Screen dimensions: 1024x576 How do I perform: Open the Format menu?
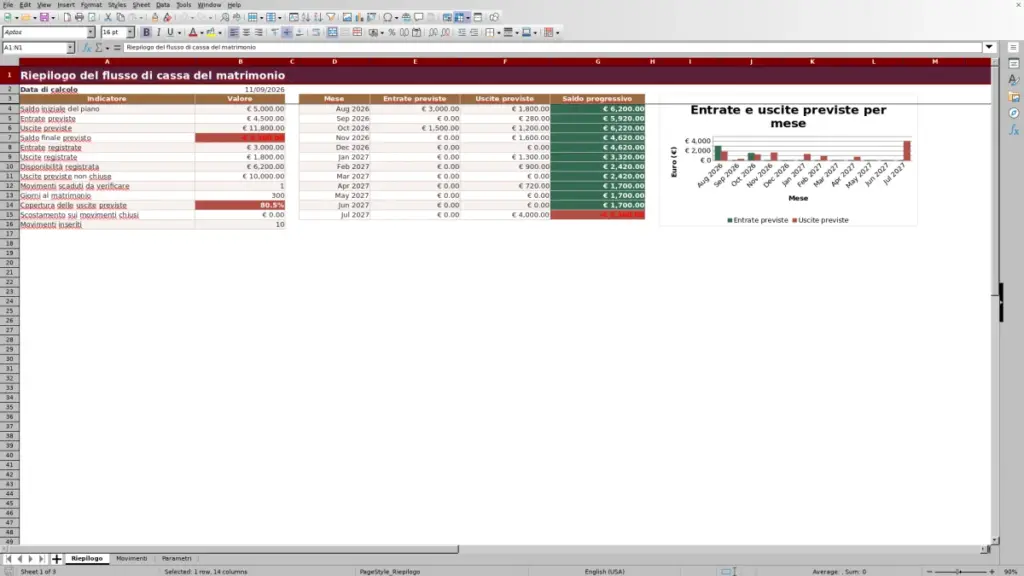pyautogui.click(x=91, y=5)
